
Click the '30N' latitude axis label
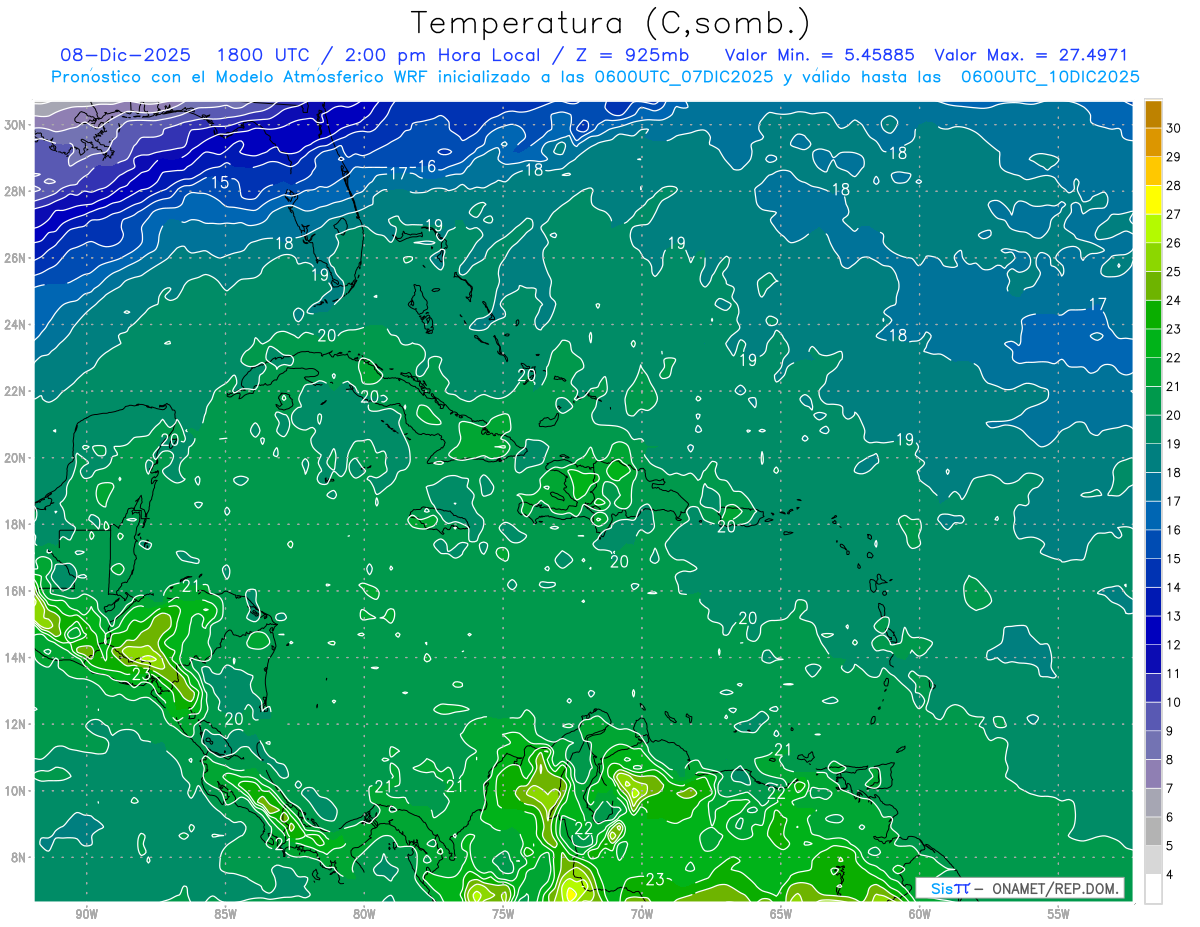click(x=15, y=124)
